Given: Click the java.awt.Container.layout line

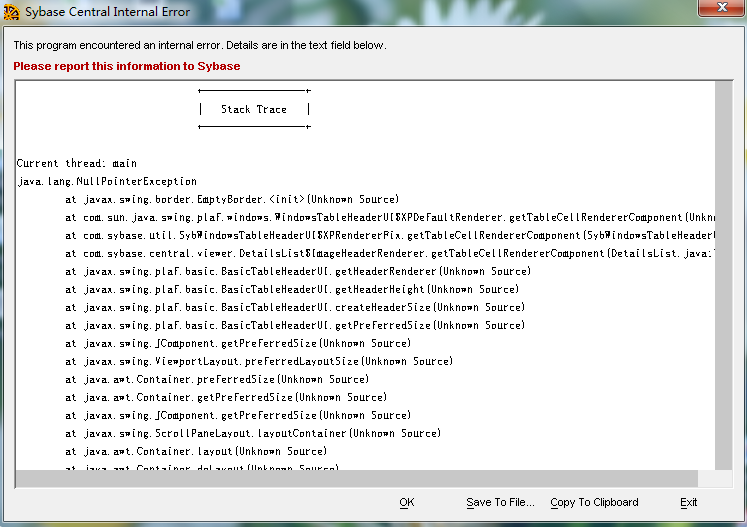Looking at the screenshot, I should 196,452.
